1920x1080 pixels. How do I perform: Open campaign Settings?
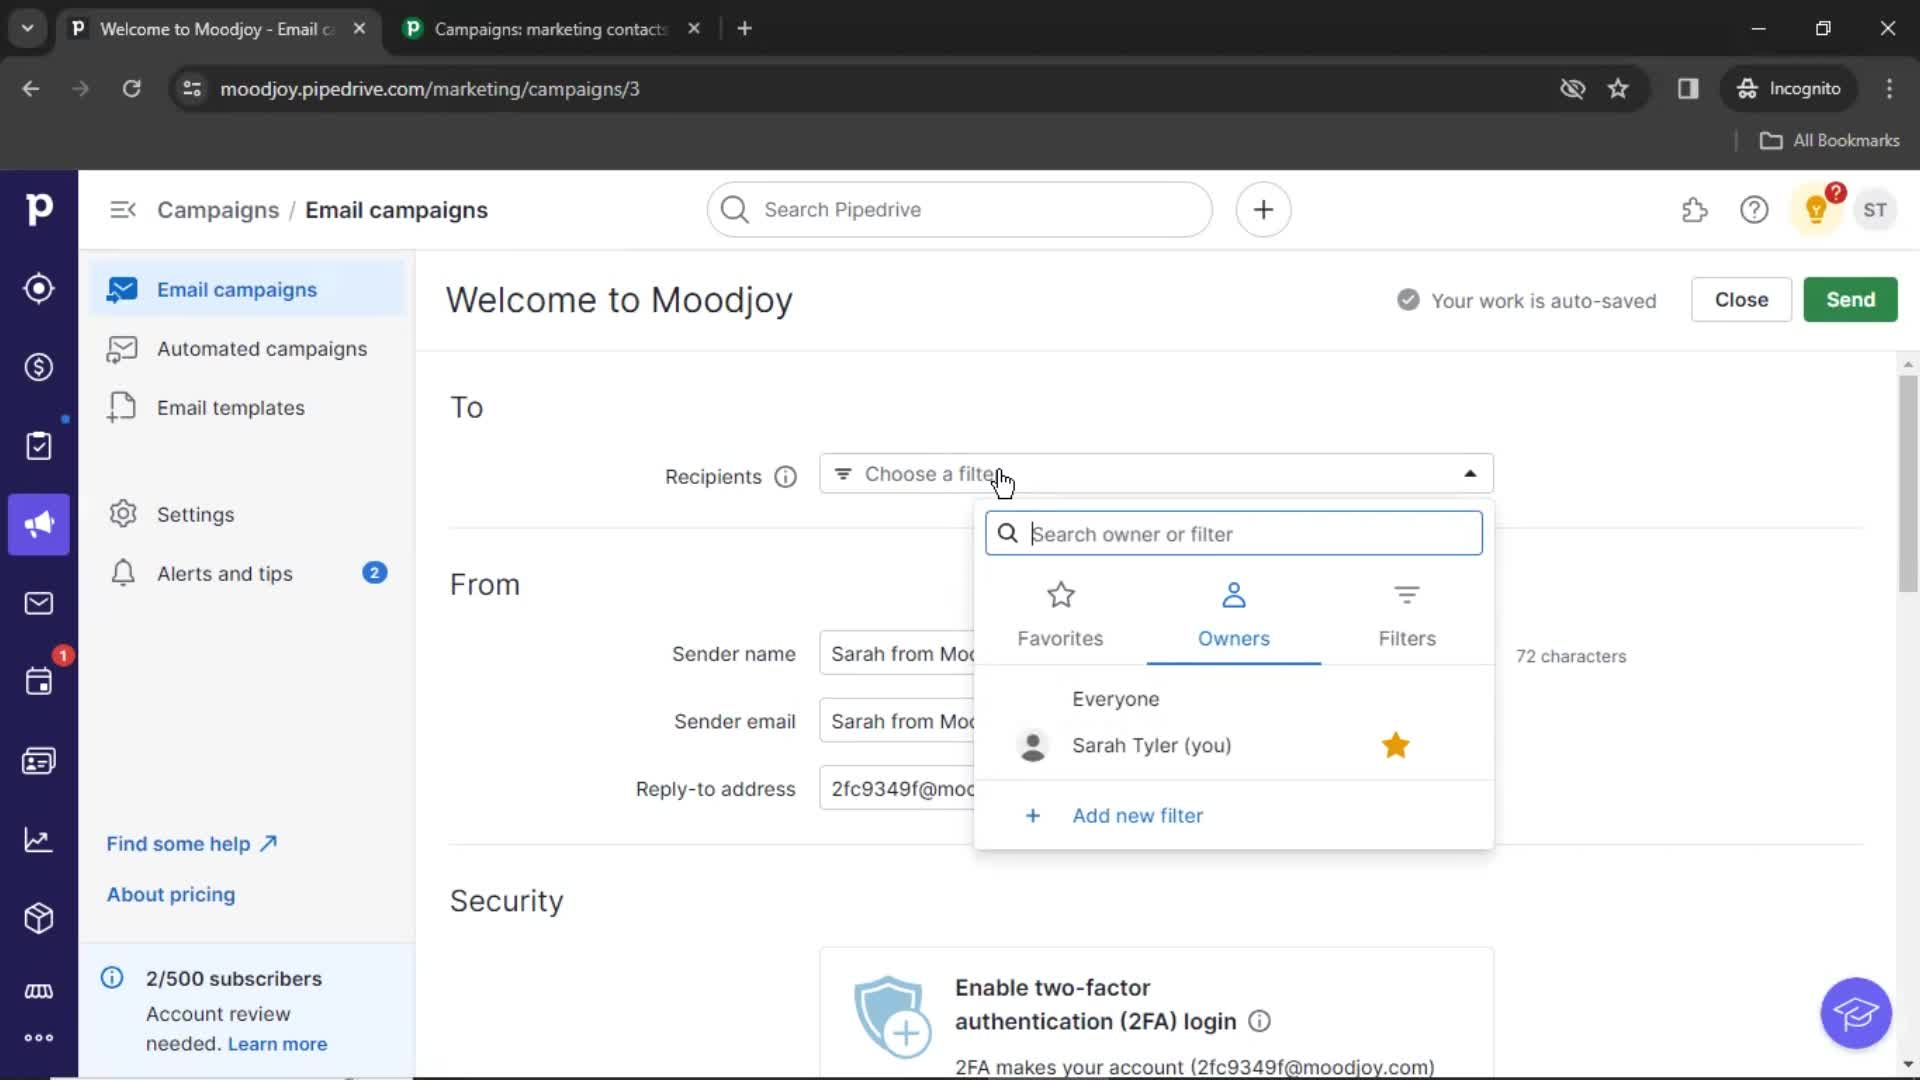pos(247,515)
